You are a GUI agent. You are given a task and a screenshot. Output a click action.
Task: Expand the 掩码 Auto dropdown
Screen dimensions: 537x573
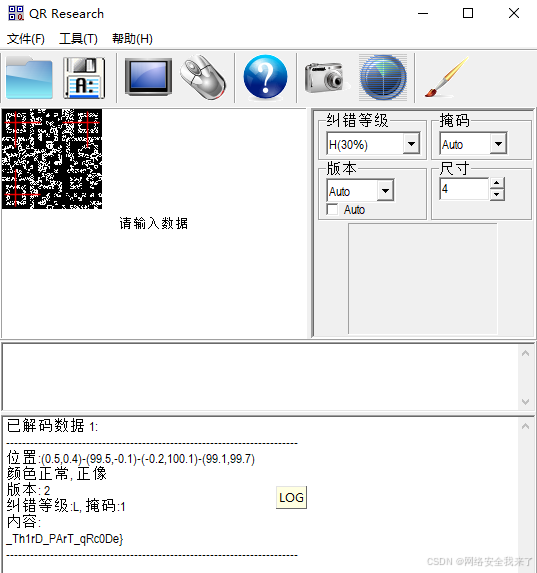pos(498,144)
